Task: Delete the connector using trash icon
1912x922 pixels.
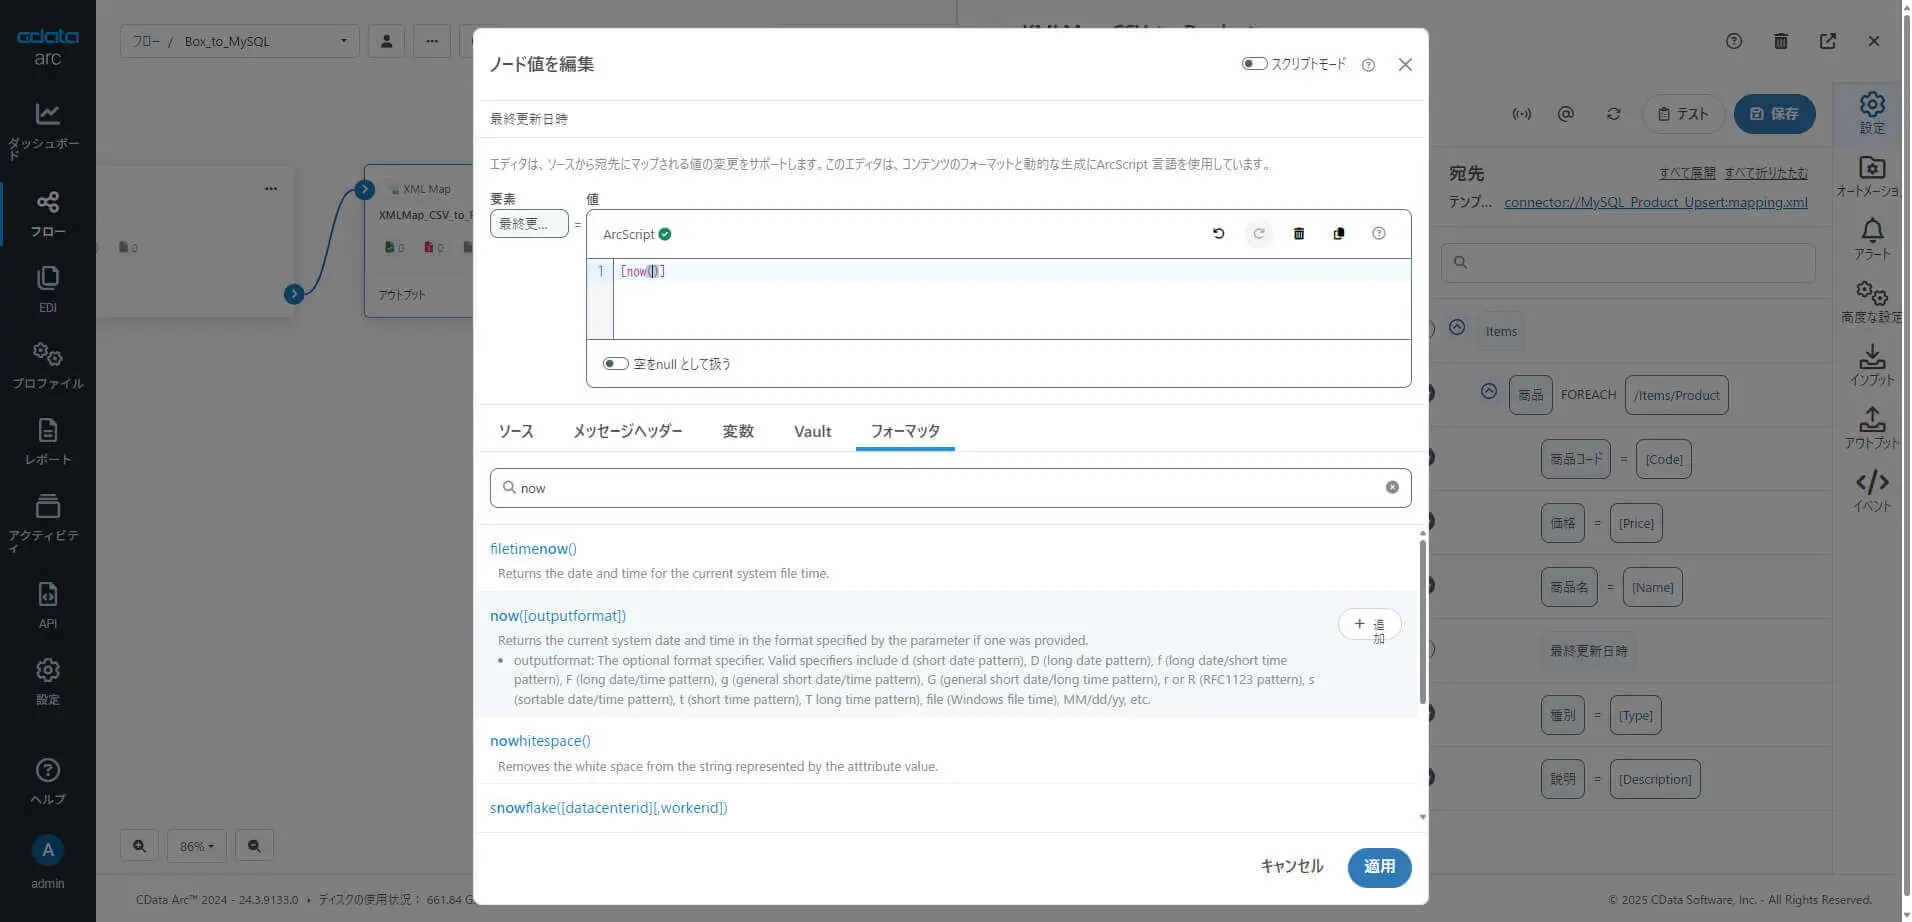Action: (x=1781, y=41)
